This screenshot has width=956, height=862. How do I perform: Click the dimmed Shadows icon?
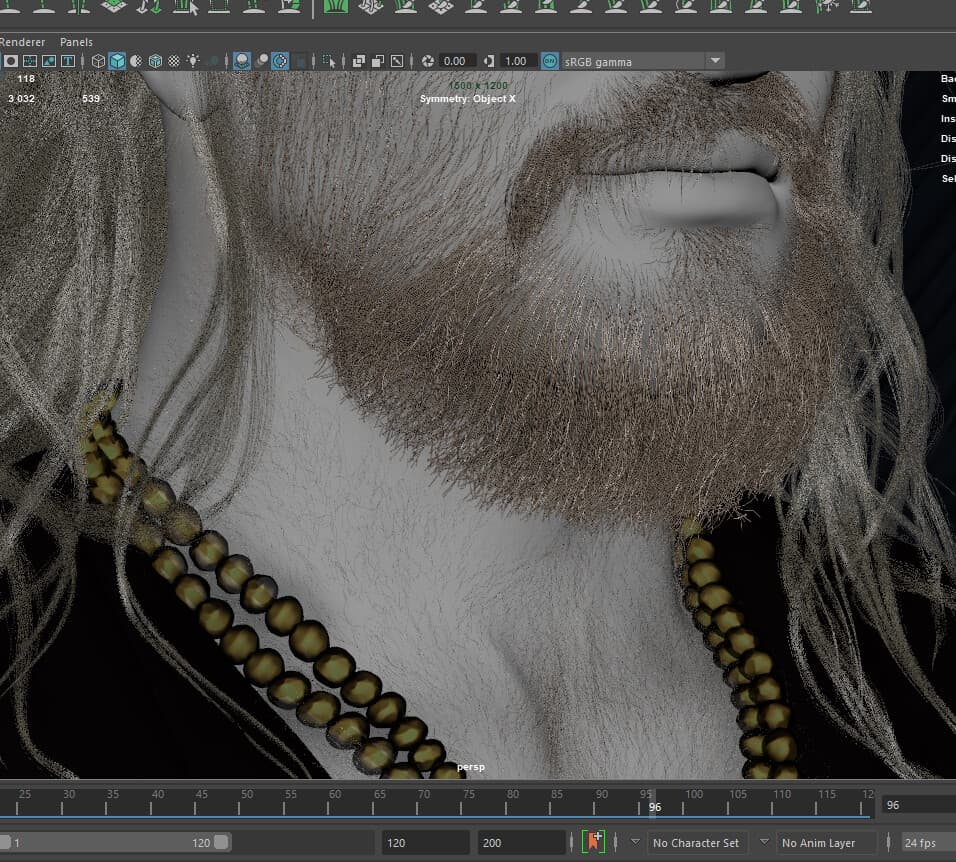[x=213, y=61]
